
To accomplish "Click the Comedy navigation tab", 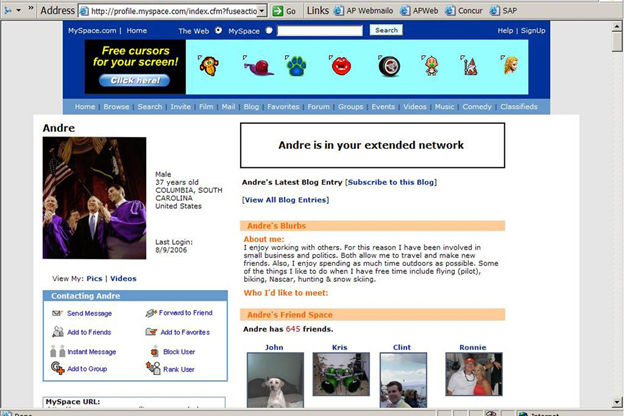I will pos(477,107).
